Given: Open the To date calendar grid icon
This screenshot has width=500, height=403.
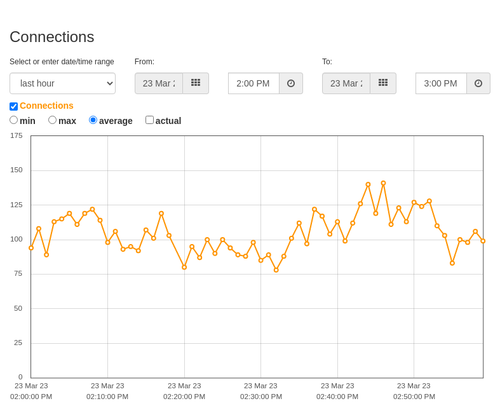Looking at the screenshot, I should [x=383, y=83].
